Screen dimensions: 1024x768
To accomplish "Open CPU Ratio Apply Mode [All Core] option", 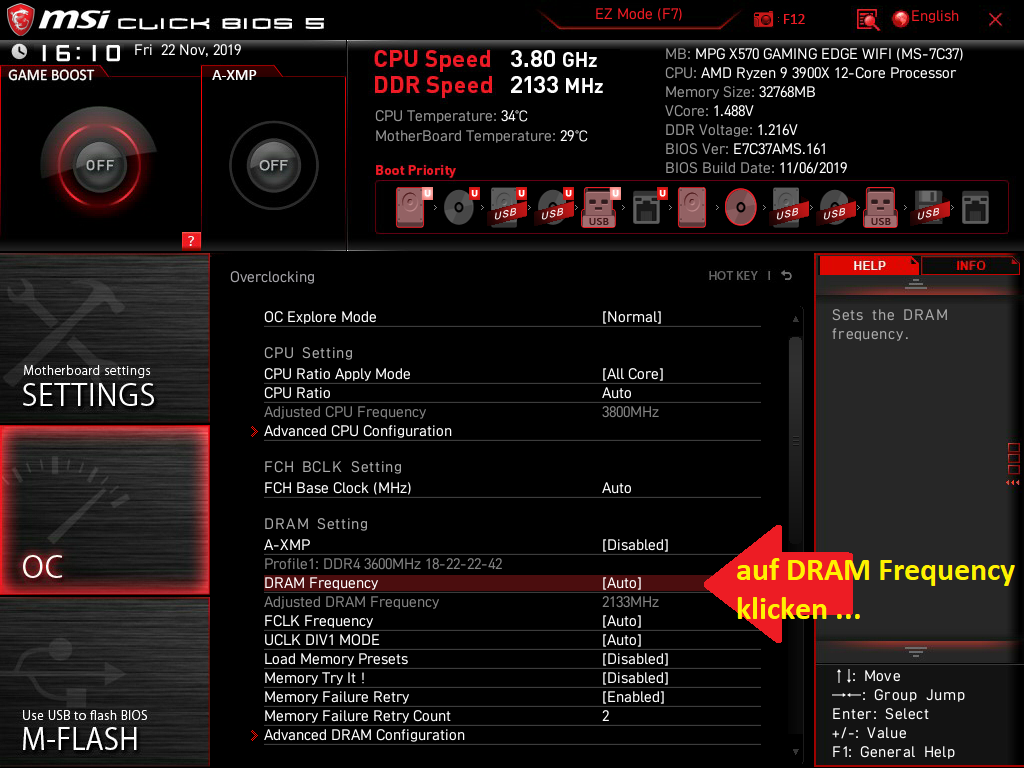I will (632, 374).
